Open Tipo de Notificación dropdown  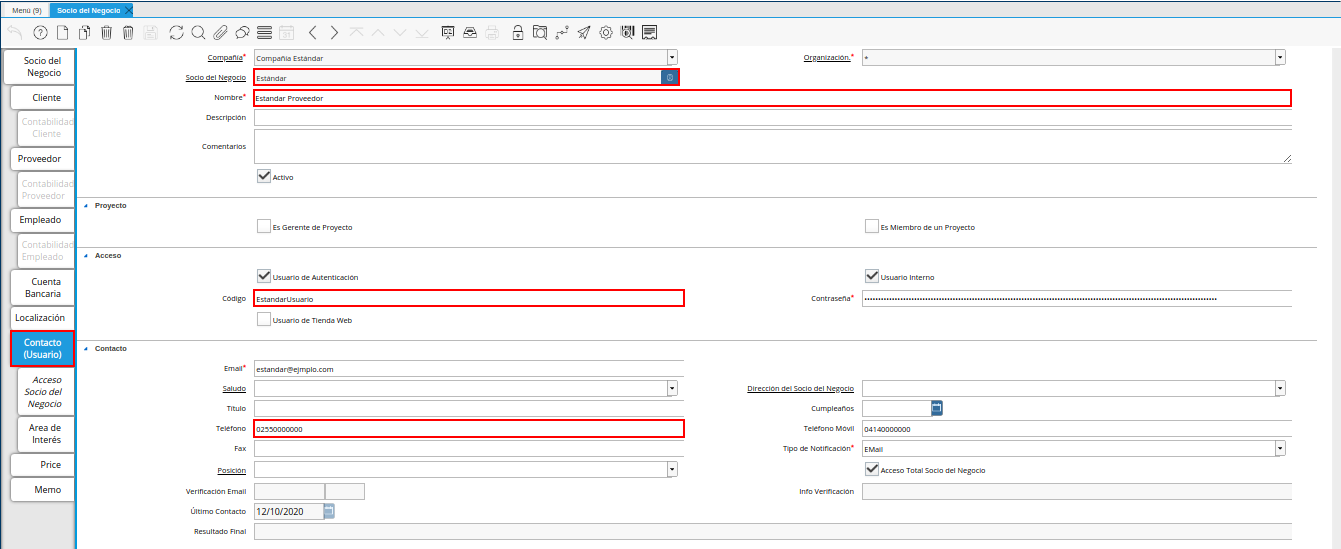(1280, 449)
